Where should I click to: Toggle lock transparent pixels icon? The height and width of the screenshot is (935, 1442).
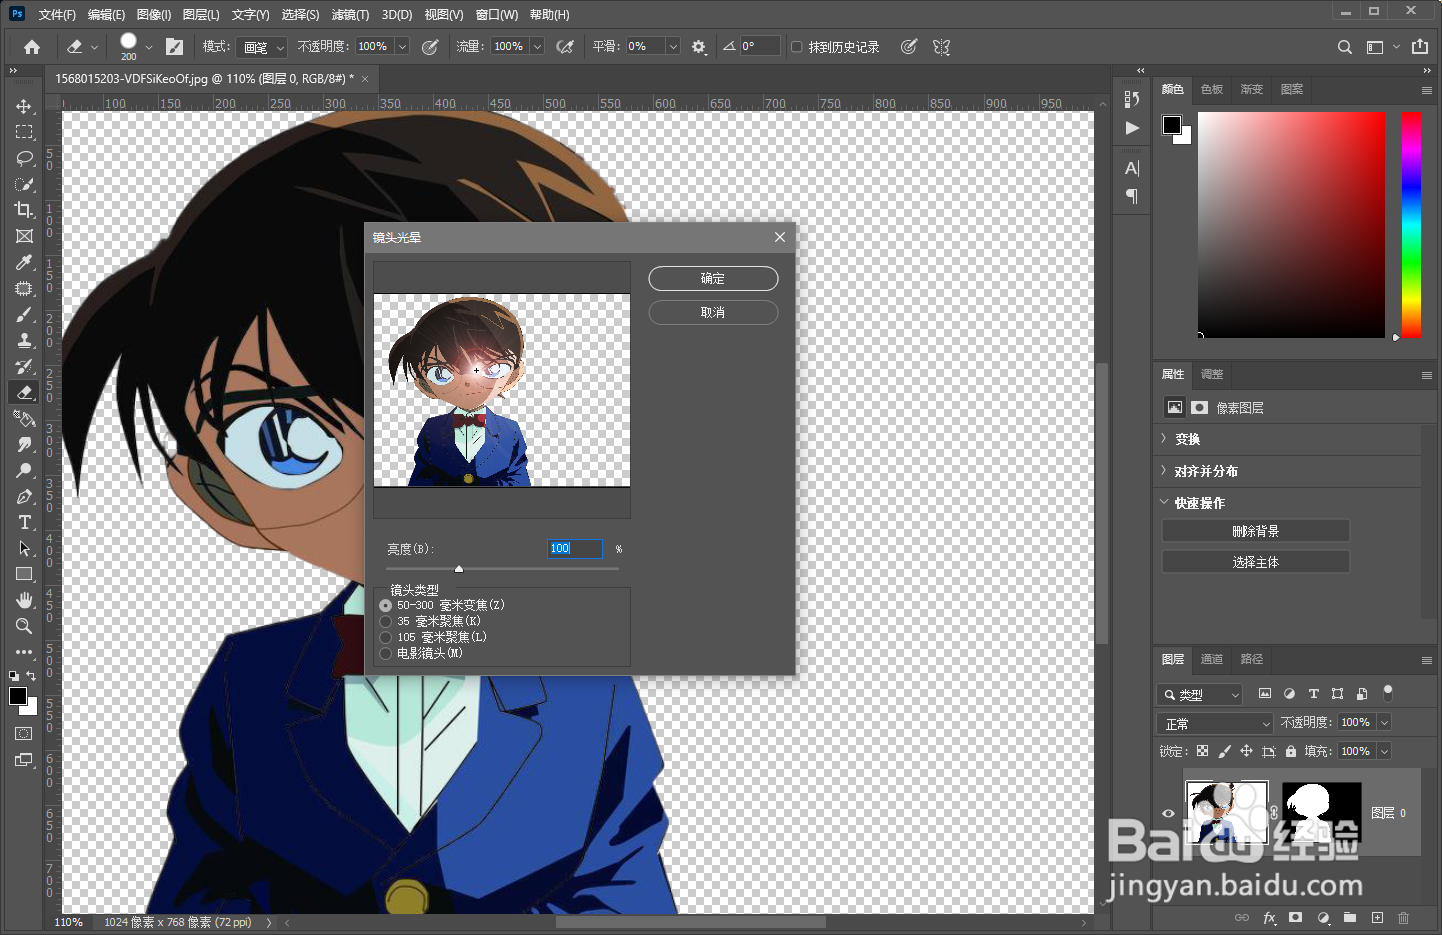[x=1202, y=751]
